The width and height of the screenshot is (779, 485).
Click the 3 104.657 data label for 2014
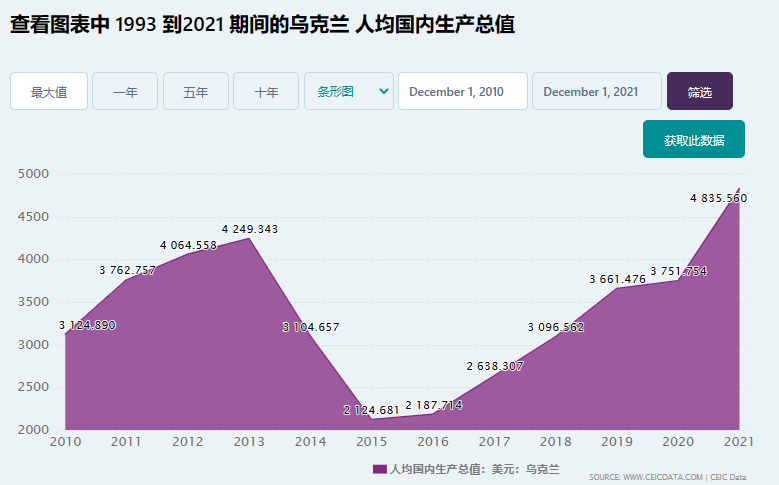coord(311,327)
